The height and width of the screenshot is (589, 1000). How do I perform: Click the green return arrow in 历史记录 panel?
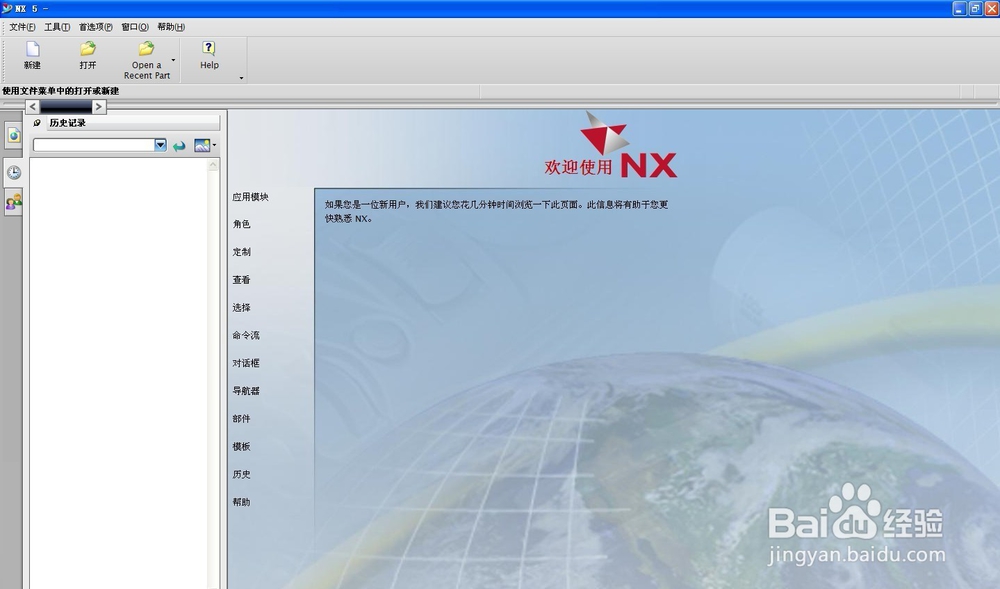[179, 145]
